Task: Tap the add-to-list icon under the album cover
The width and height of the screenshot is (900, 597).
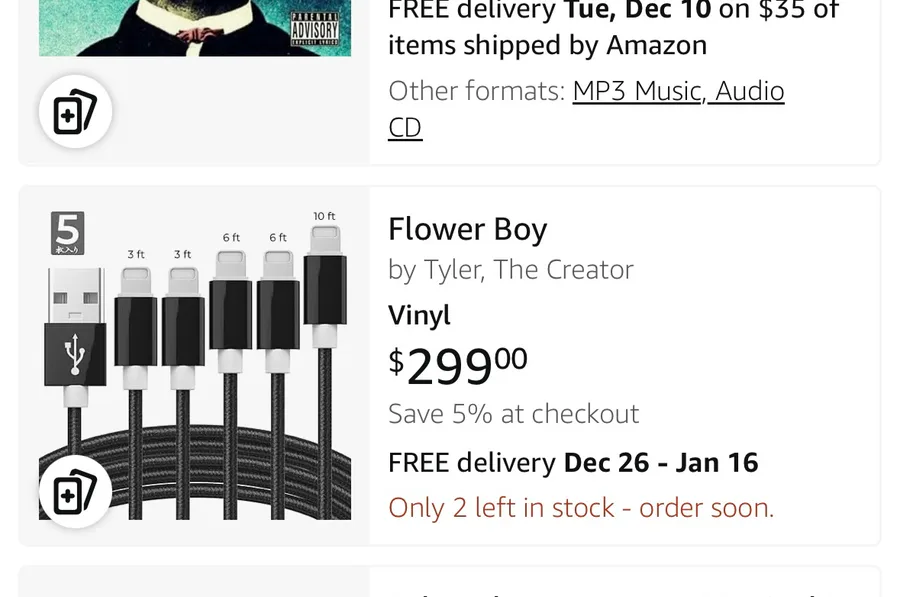Action: tap(75, 111)
